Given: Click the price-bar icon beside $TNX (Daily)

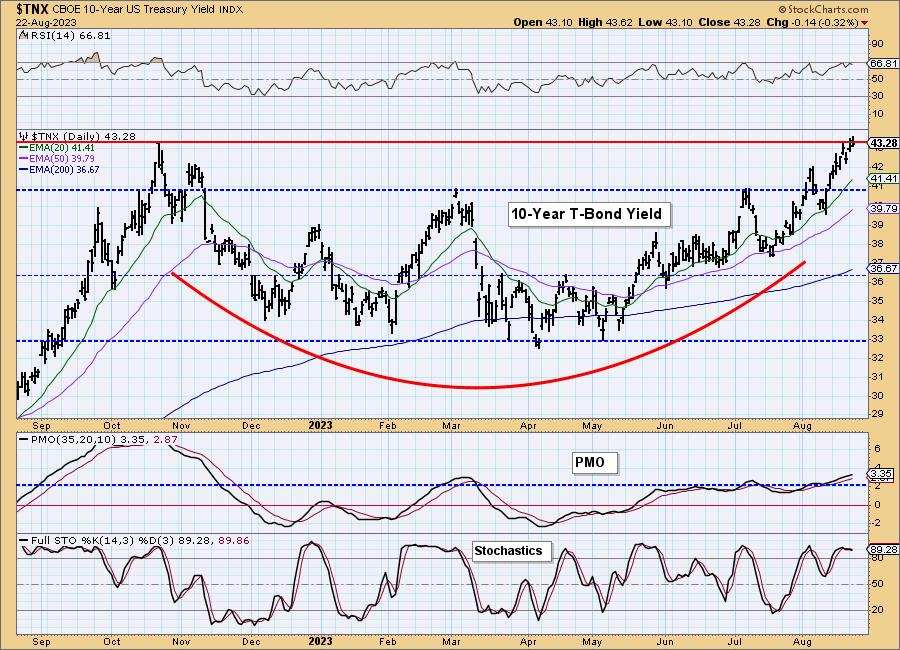Looking at the screenshot, I should (x=24, y=137).
